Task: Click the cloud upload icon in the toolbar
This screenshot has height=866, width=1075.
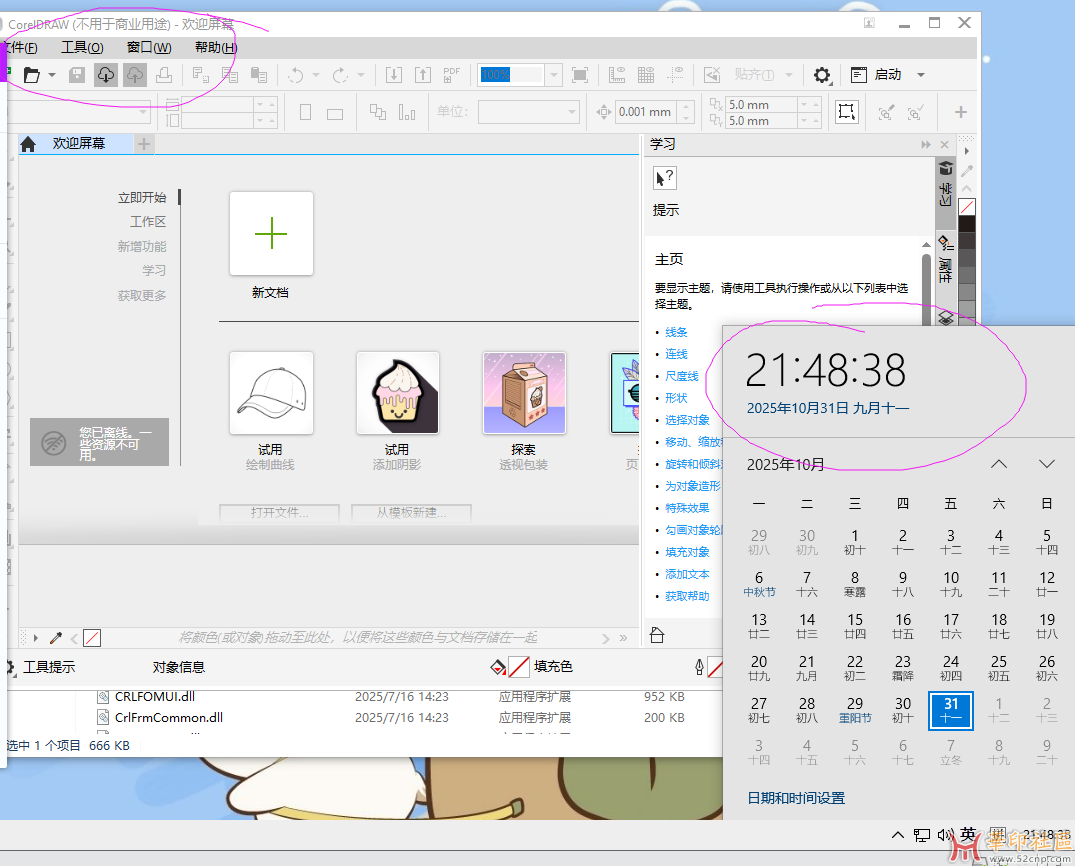Action: click(x=135, y=75)
